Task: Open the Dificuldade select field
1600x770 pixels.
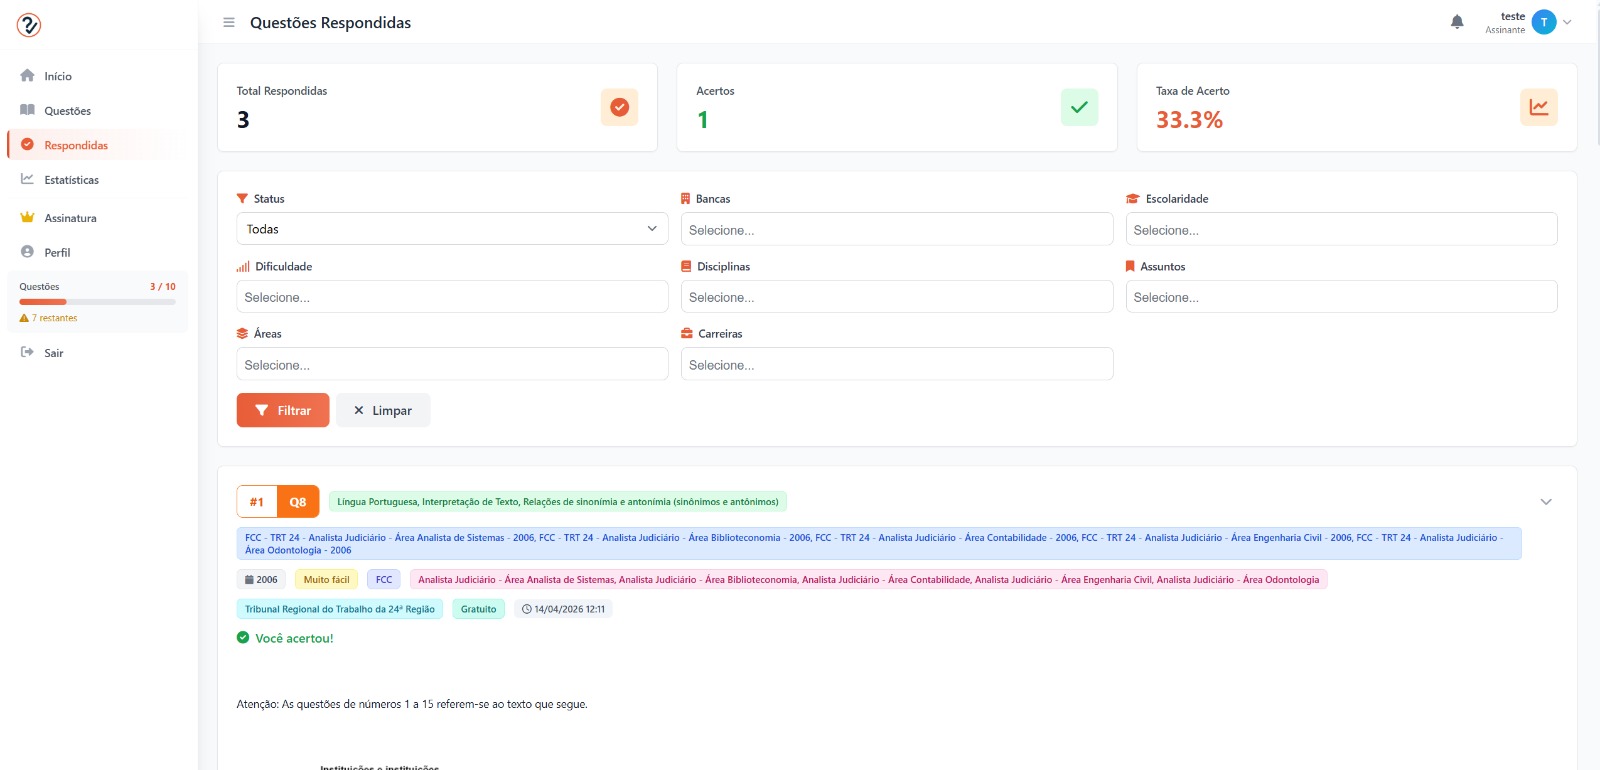Action: click(x=452, y=297)
